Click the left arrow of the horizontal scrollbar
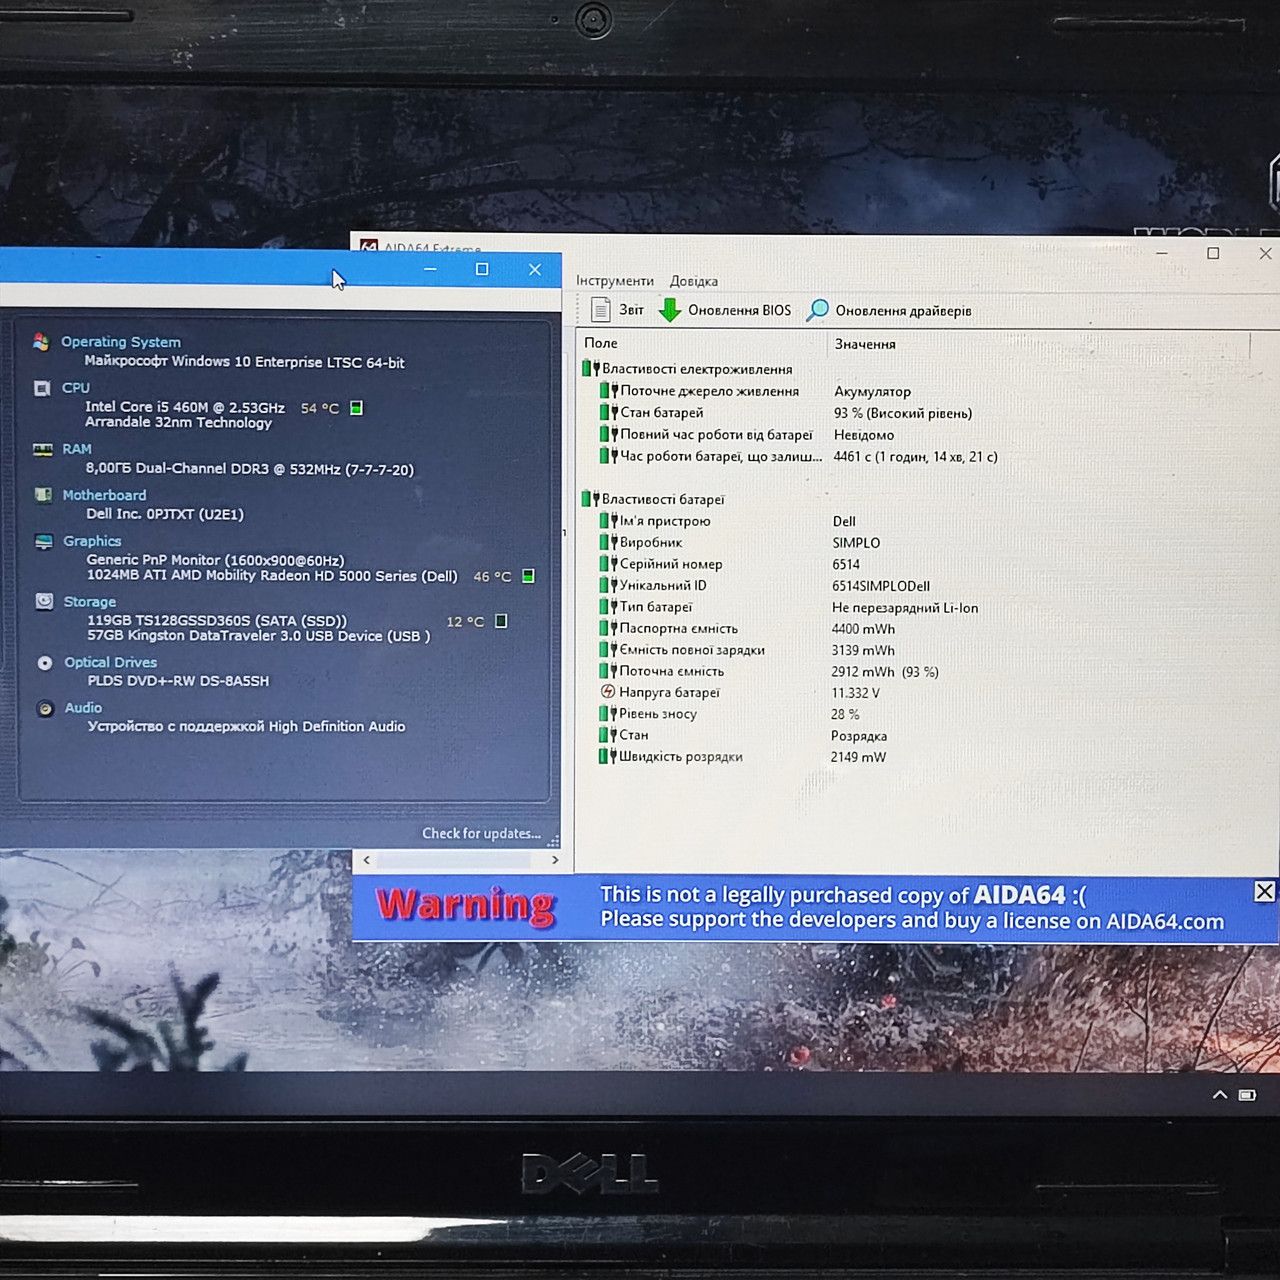 click(367, 860)
